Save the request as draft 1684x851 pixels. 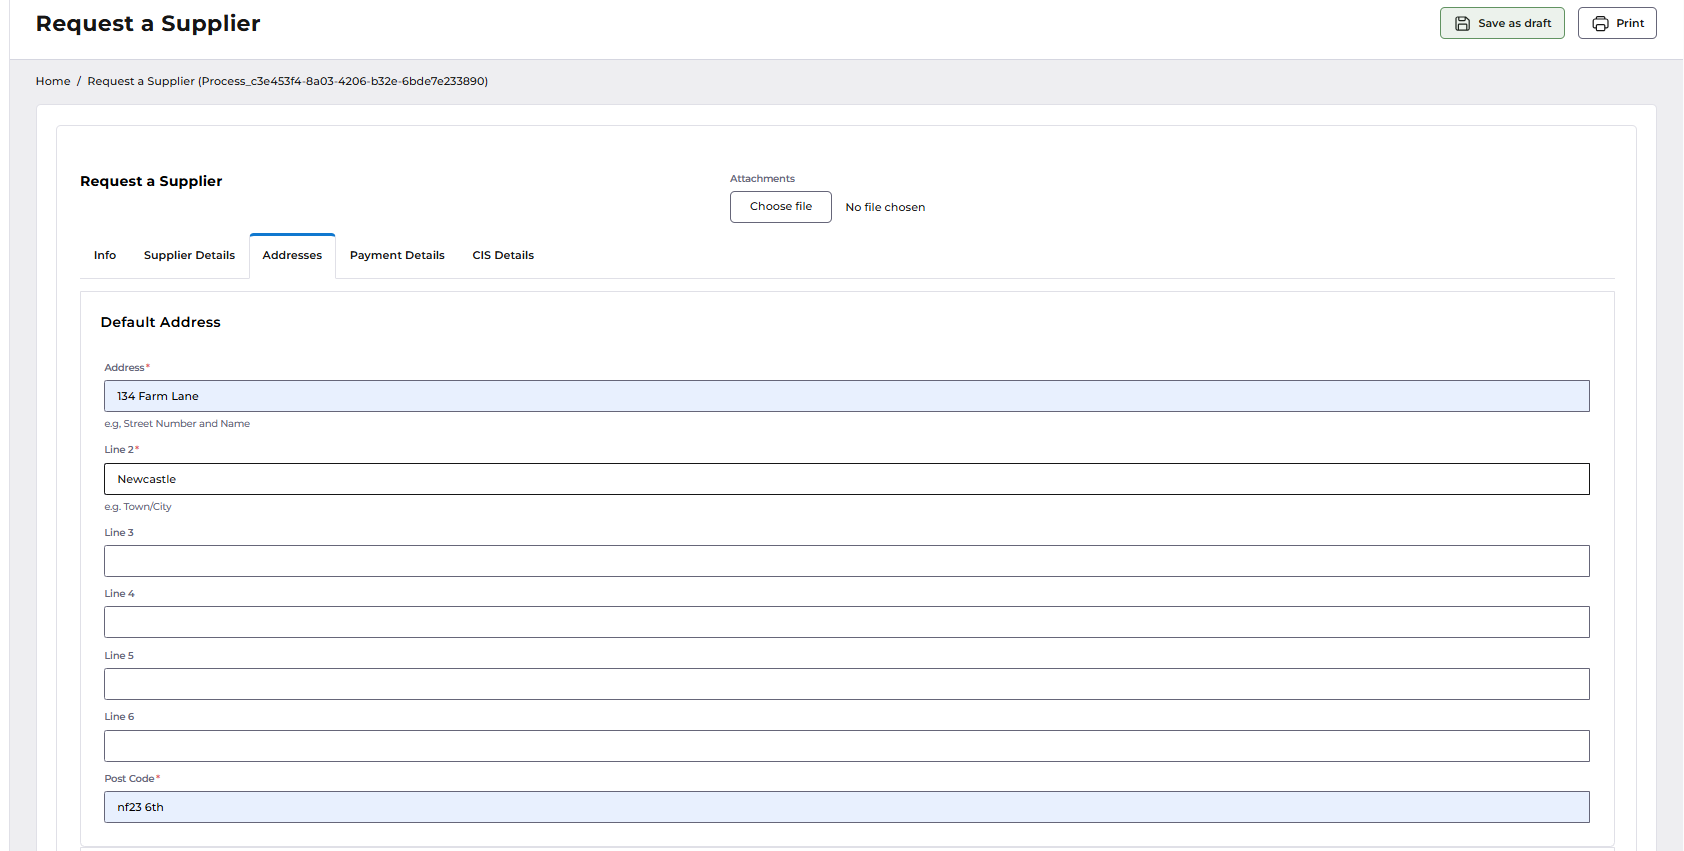1502,23
